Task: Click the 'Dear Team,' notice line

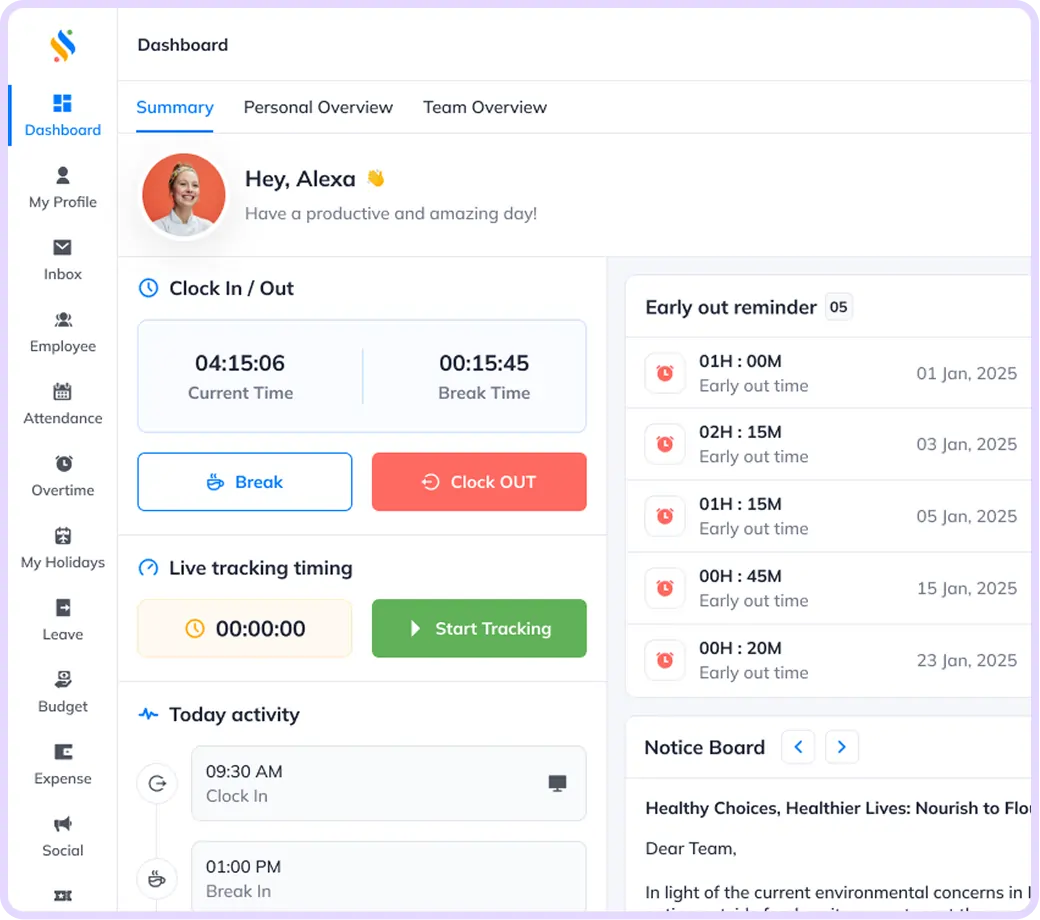Action: coord(691,849)
